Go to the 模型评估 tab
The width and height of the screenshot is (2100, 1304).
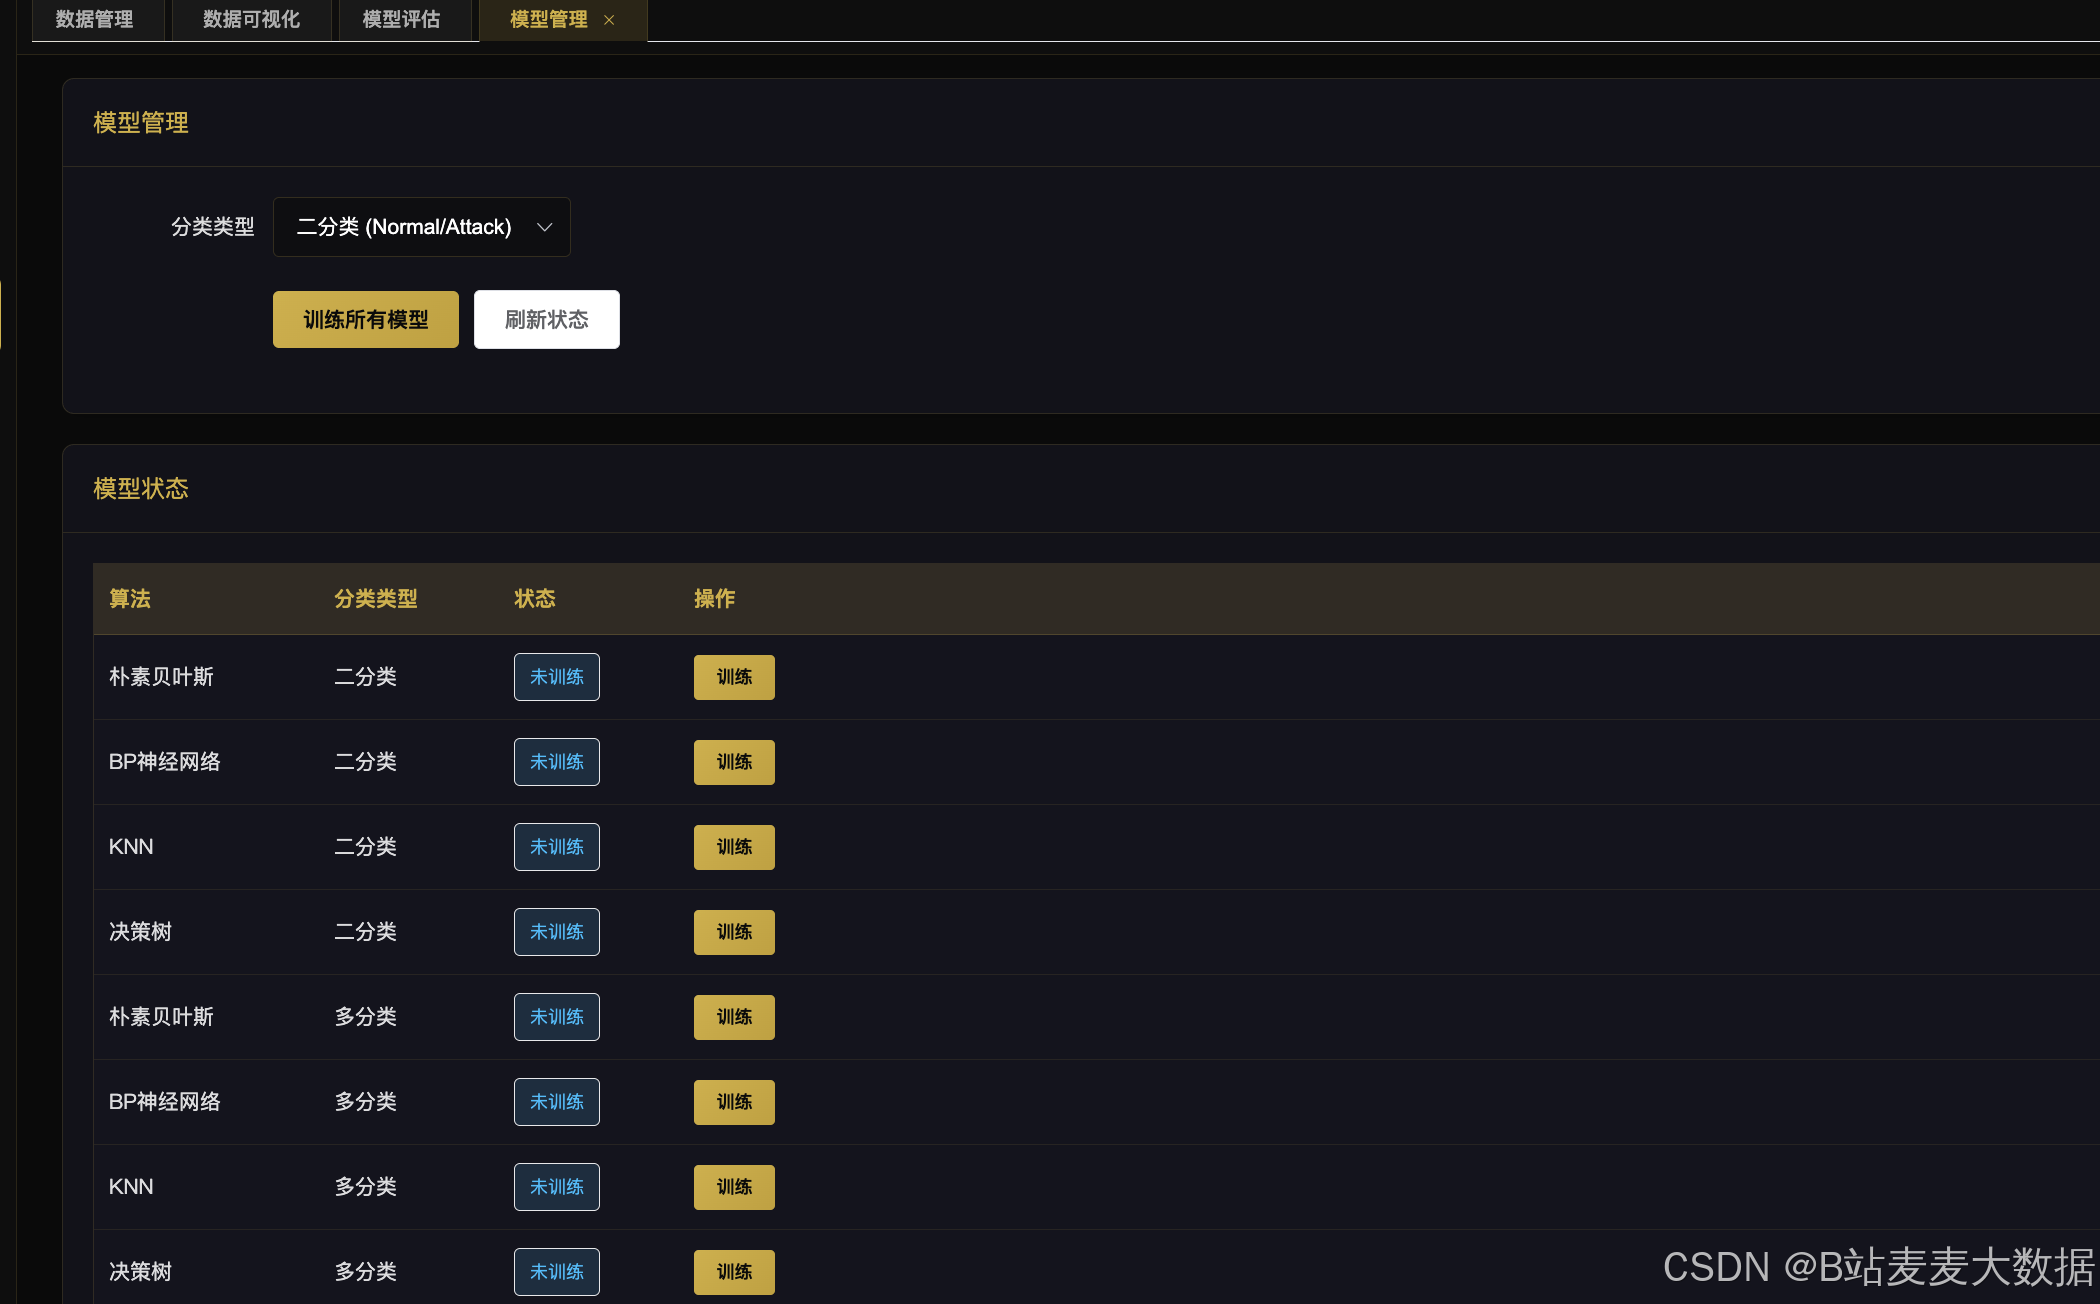(x=401, y=20)
